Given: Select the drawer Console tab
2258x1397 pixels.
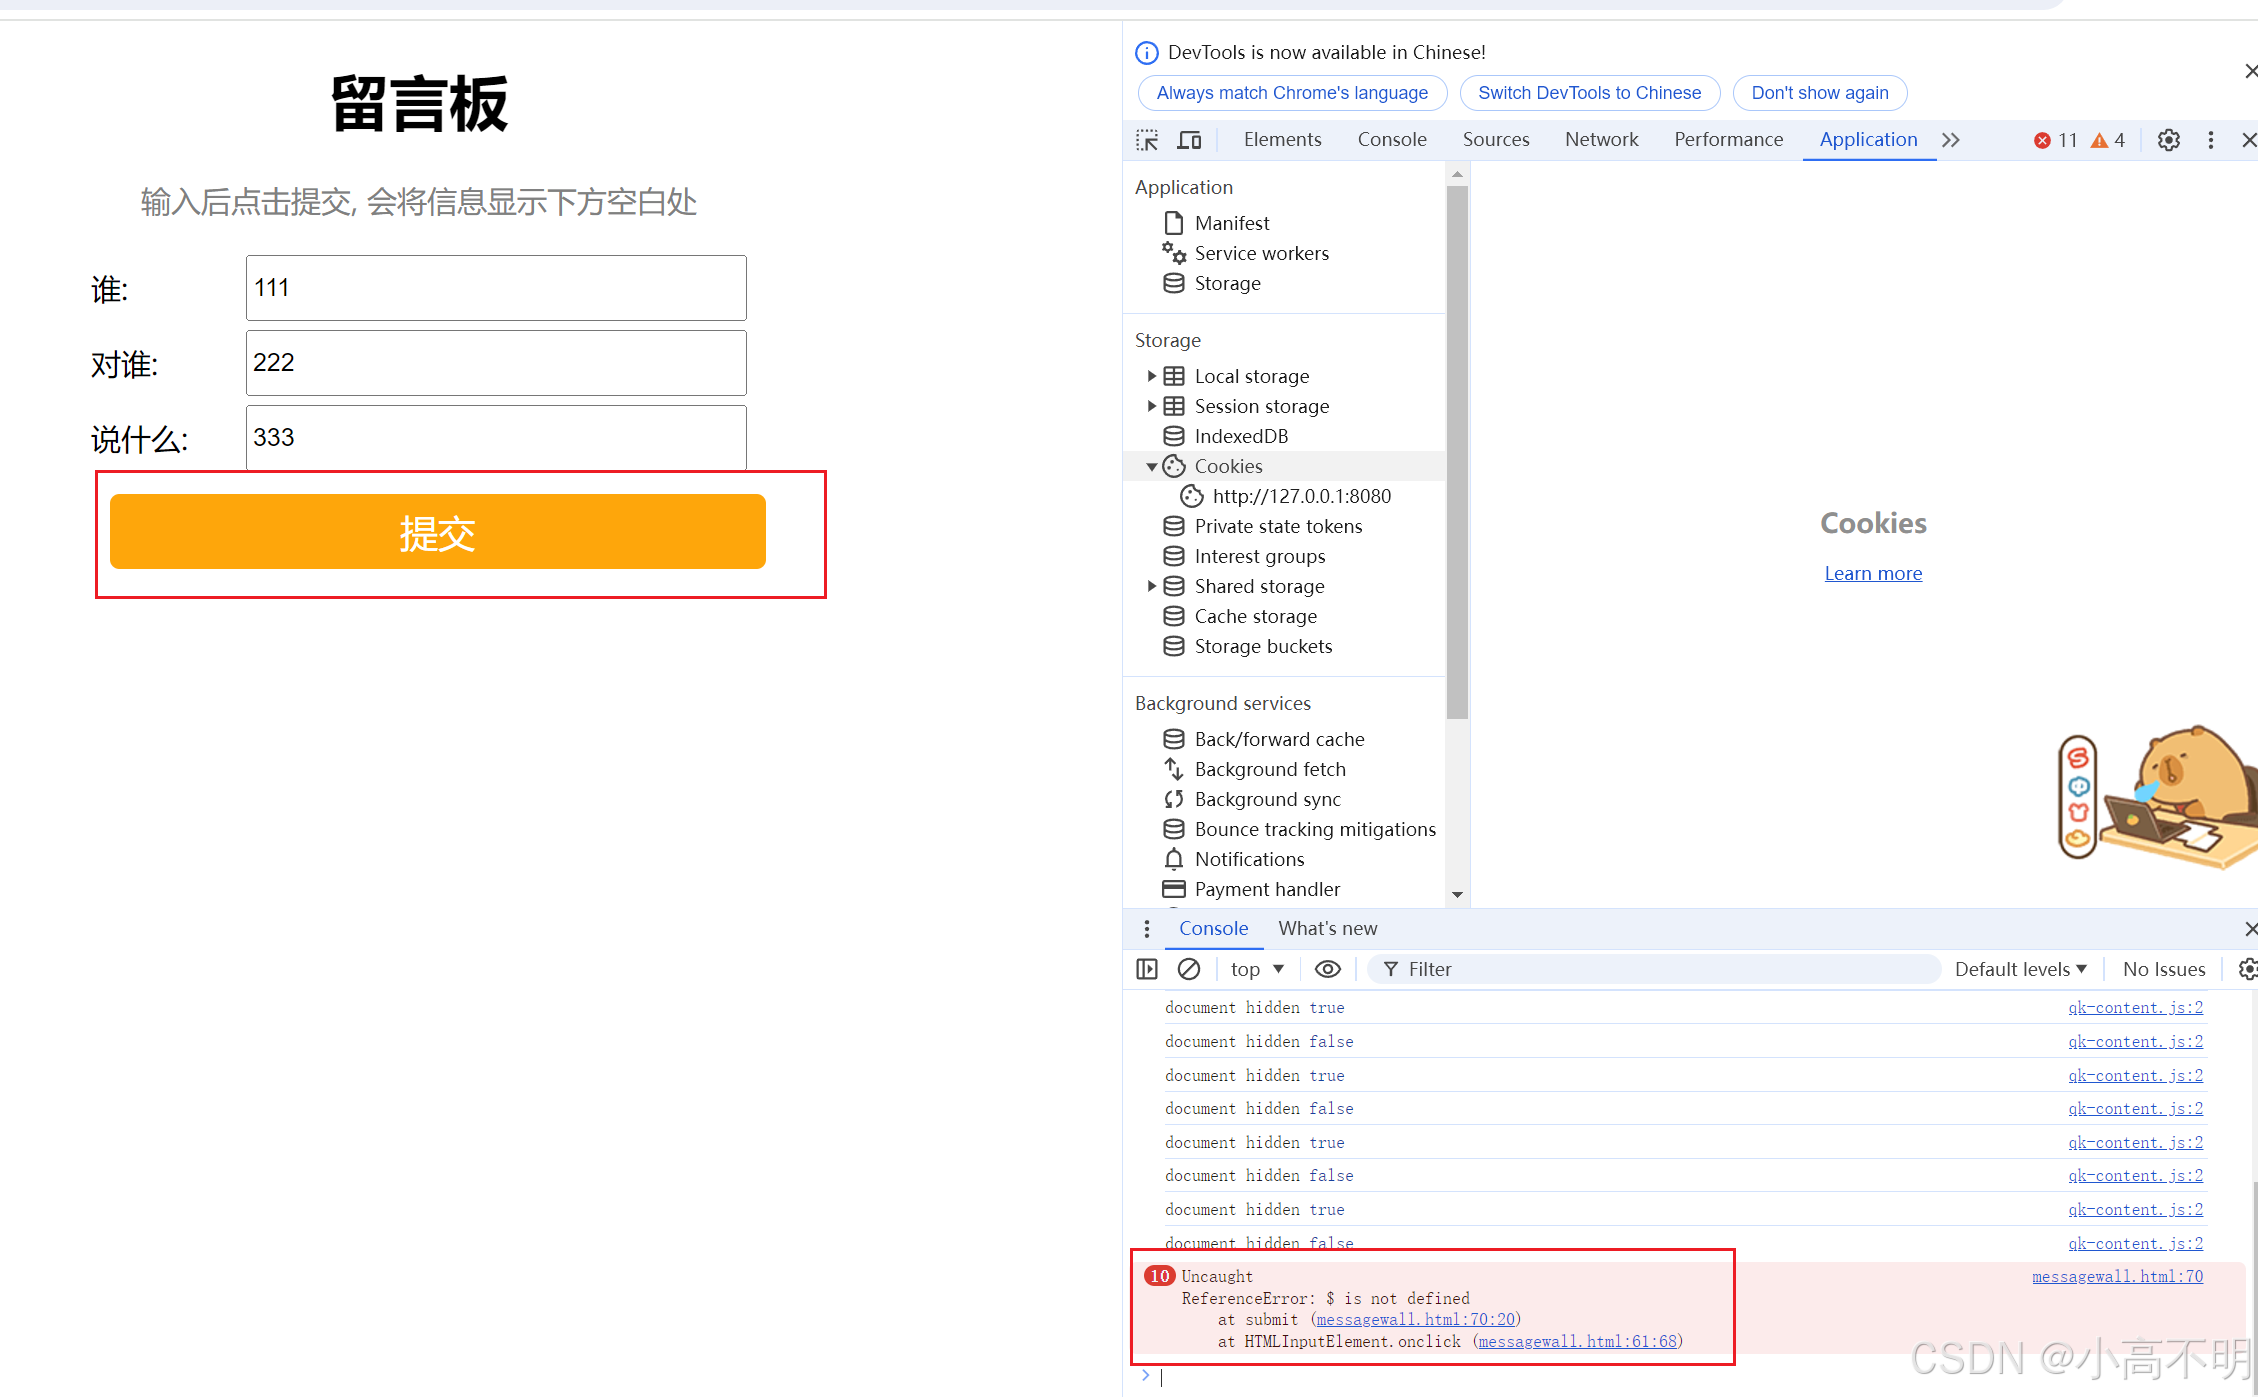Looking at the screenshot, I should (1213, 928).
